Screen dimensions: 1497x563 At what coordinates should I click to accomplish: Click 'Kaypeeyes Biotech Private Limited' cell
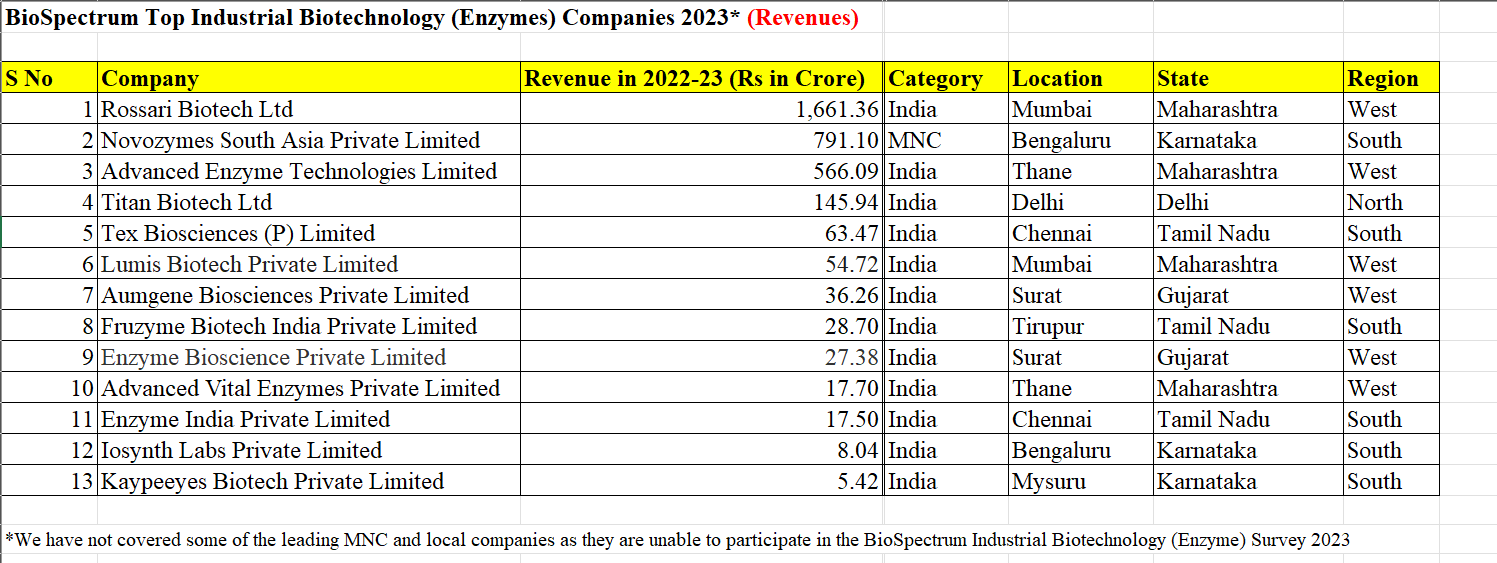pyautogui.click(x=309, y=481)
